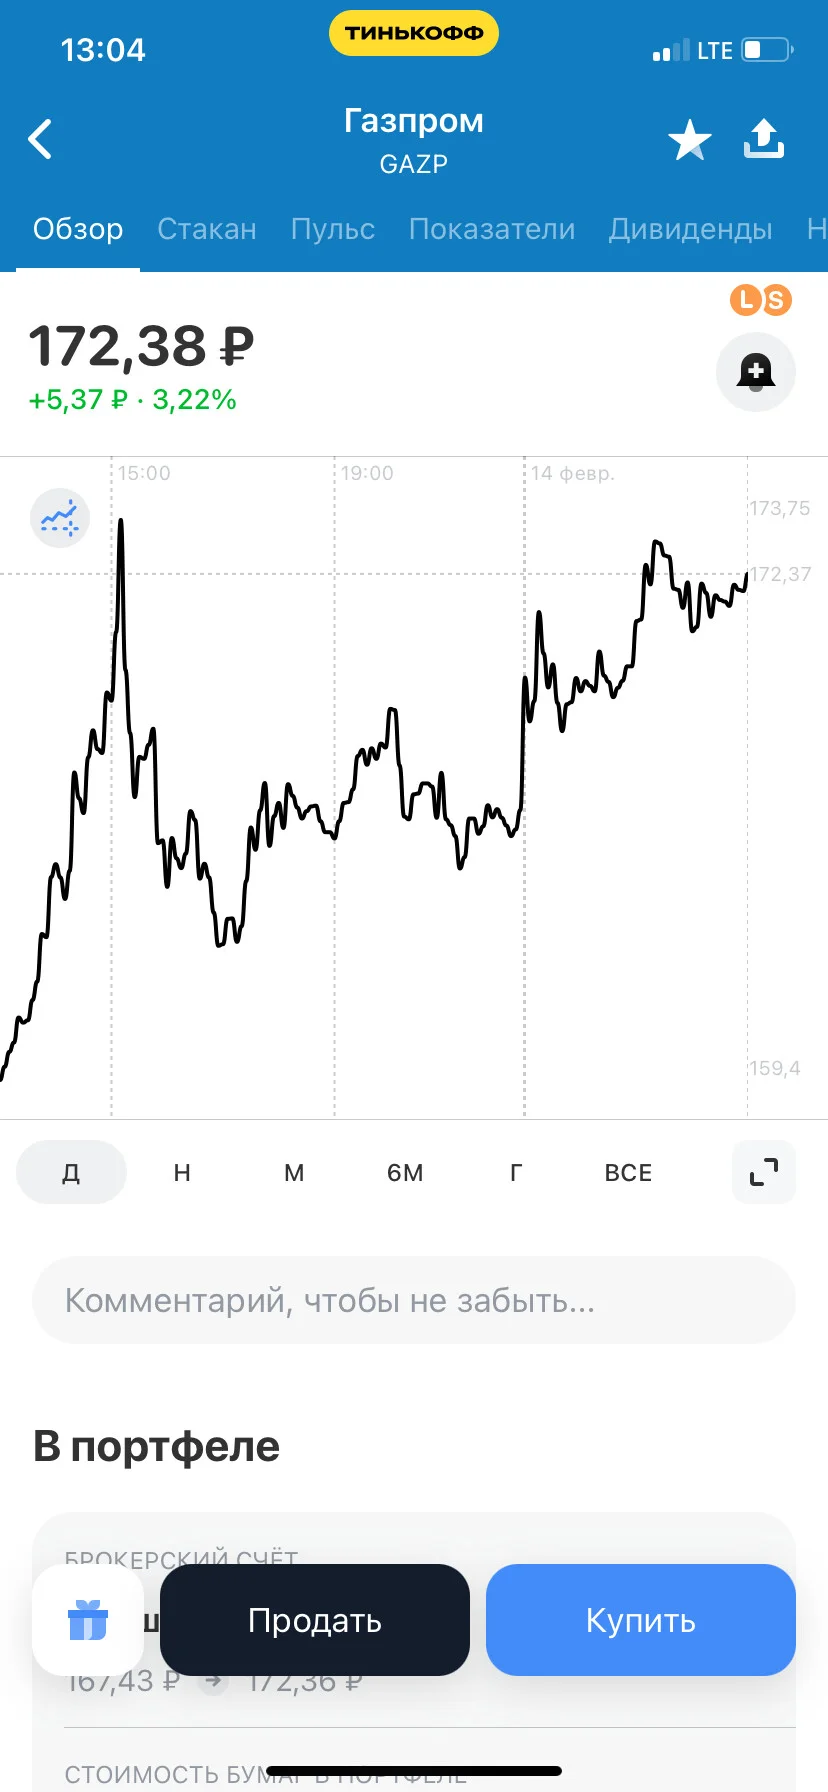
Task: Add Газпром to favorites with star icon
Action: (690, 140)
